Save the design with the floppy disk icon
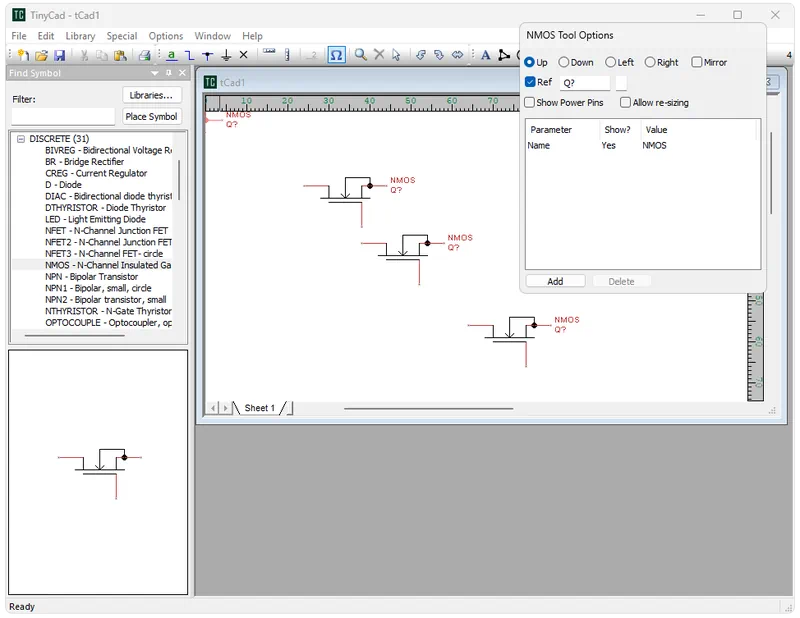This screenshot has height=618, width=800. [60, 55]
